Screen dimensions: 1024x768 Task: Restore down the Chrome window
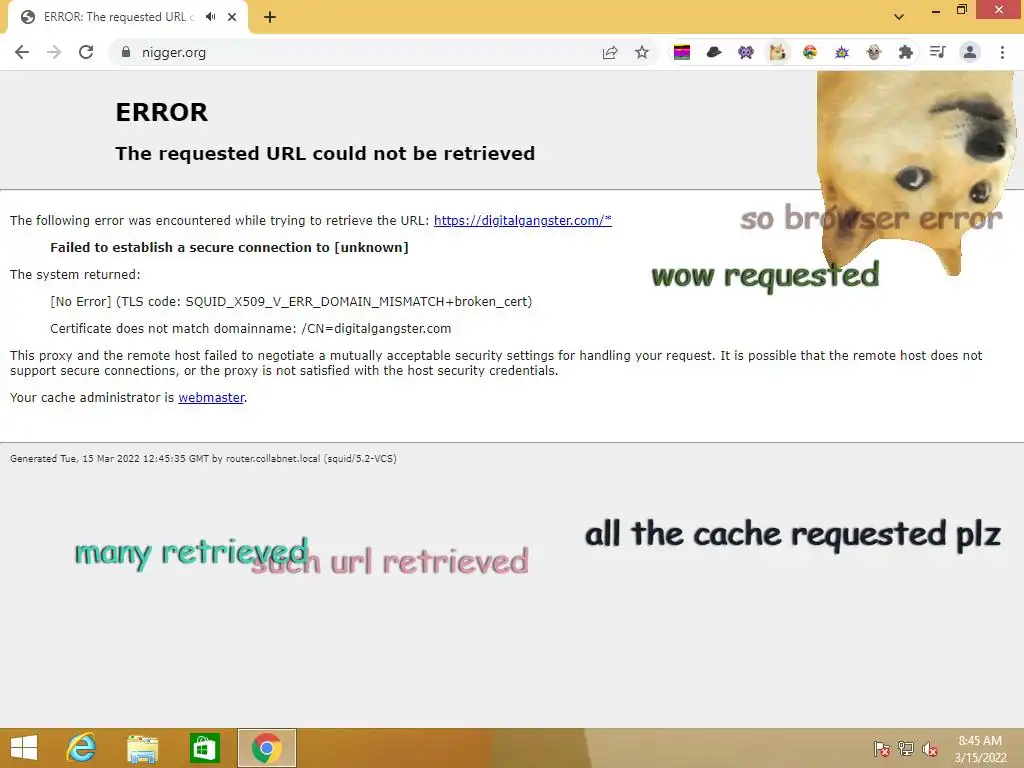point(961,10)
